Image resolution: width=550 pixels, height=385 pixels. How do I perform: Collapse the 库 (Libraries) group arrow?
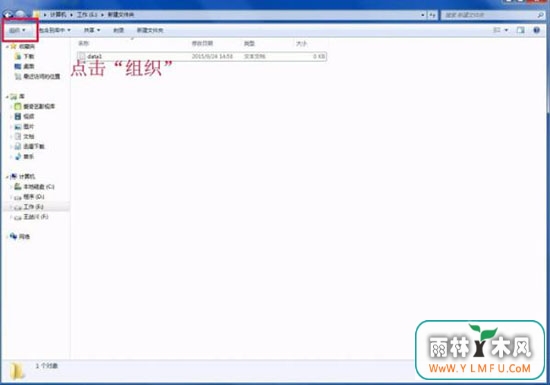7,96
